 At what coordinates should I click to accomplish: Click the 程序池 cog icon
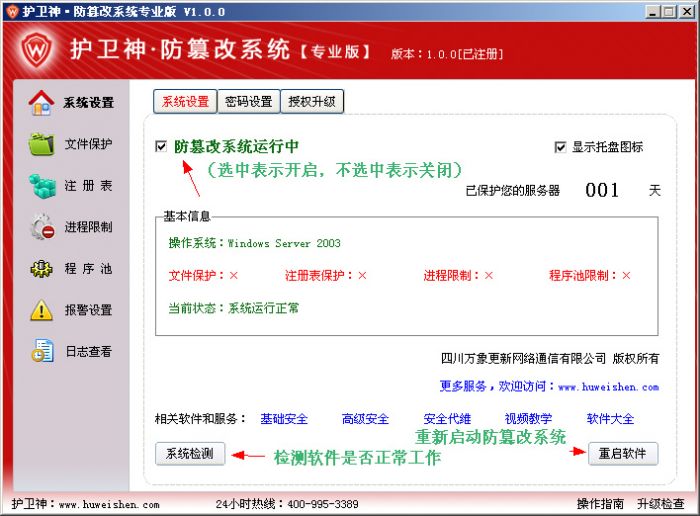click(x=42, y=269)
